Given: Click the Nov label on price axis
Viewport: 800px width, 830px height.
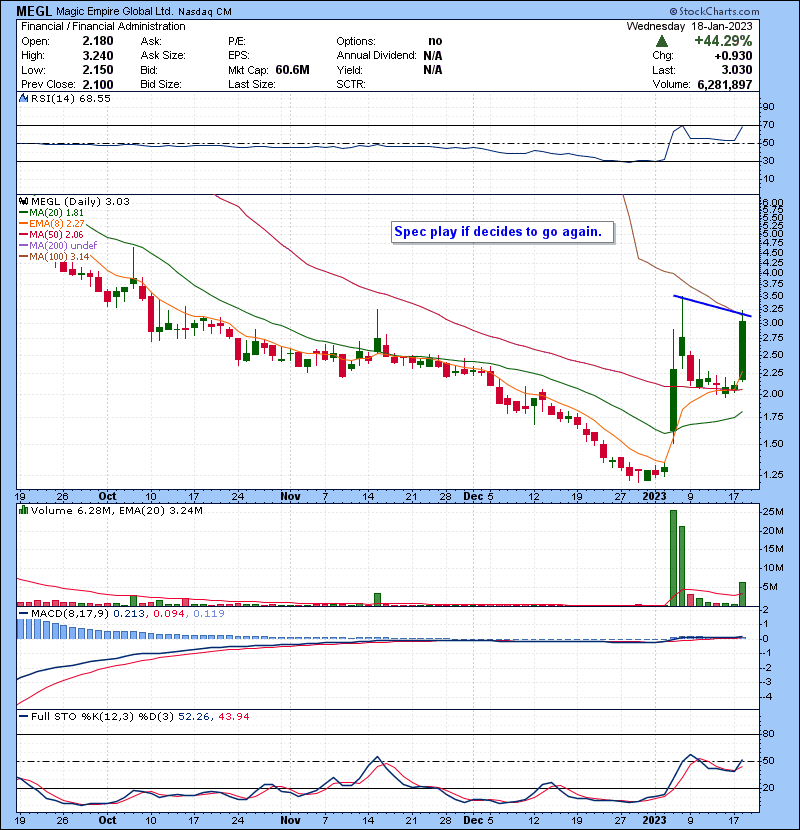Looking at the screenshot, I should pos(290,497).
